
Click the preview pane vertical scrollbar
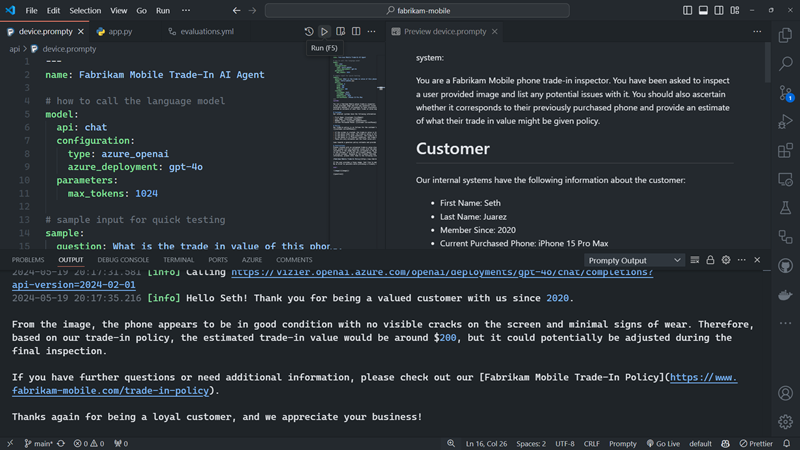pyautogui.click(x=767, y=62)
